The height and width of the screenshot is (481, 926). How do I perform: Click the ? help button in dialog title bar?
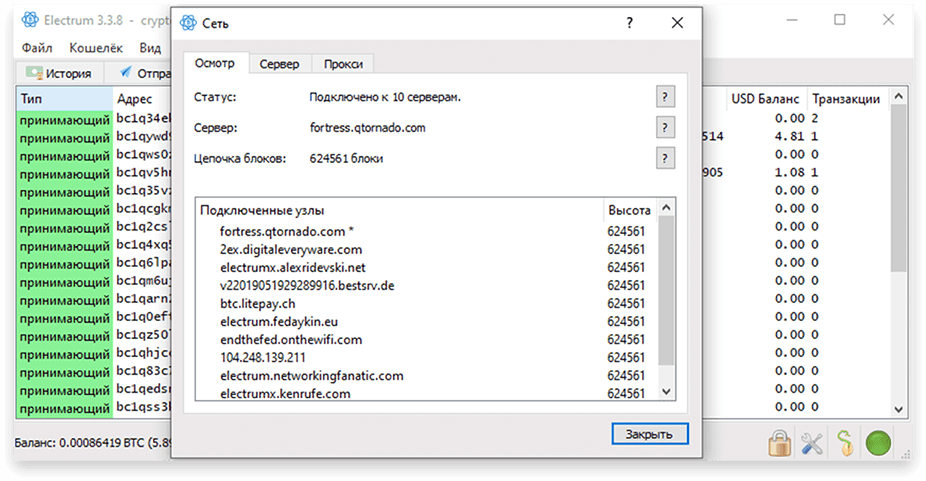coord(630,23)
